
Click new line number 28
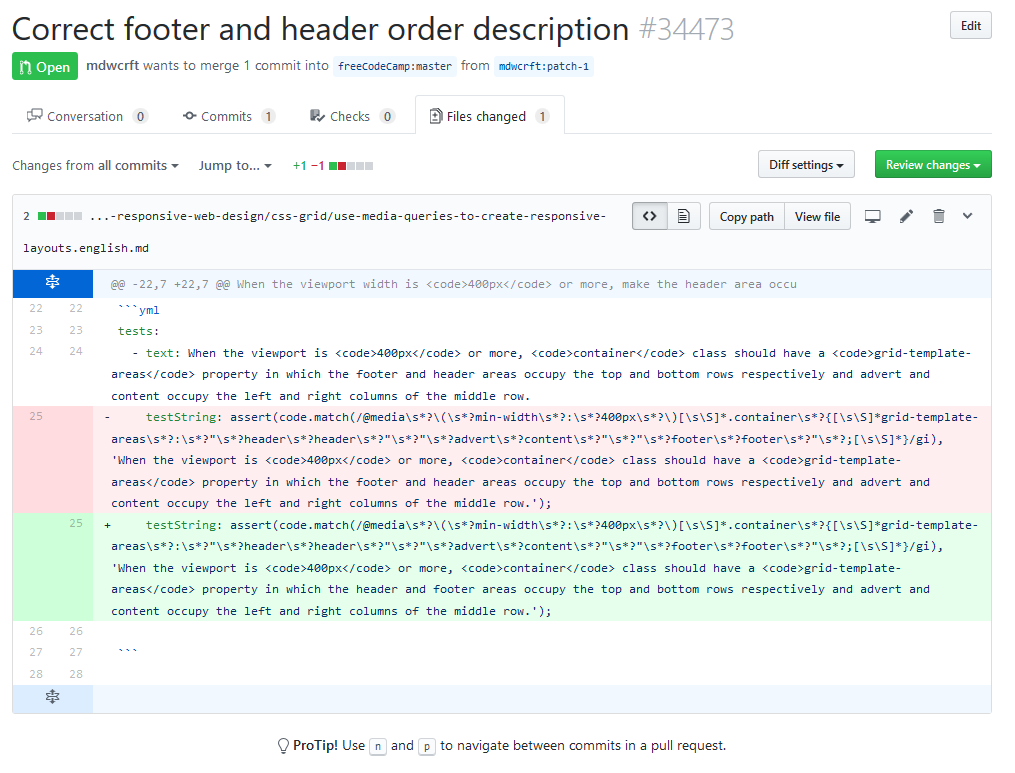point(76,674)
